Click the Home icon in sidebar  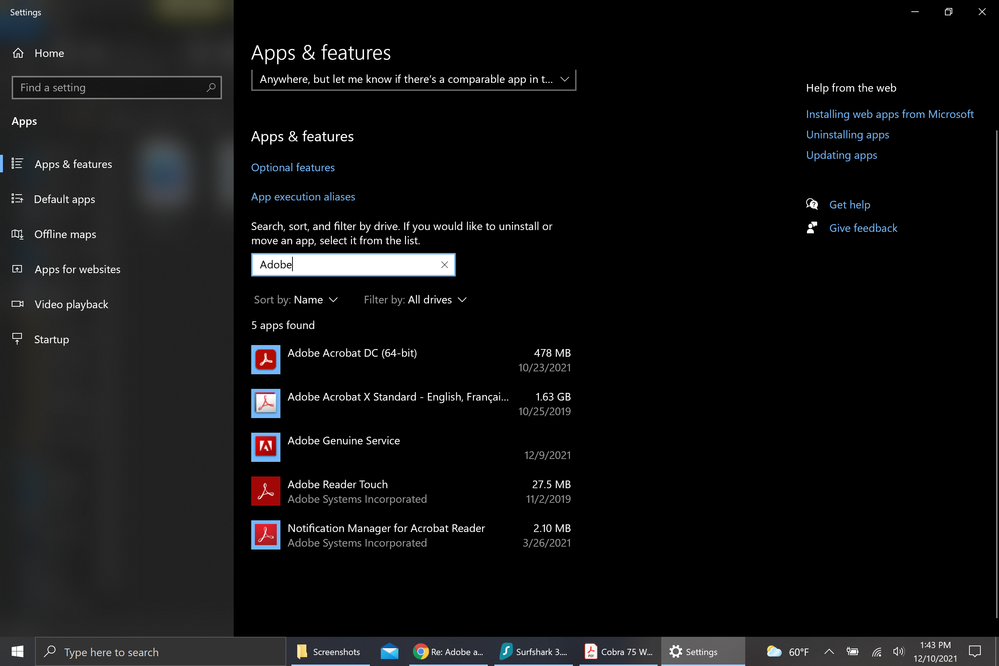(18, 53)
